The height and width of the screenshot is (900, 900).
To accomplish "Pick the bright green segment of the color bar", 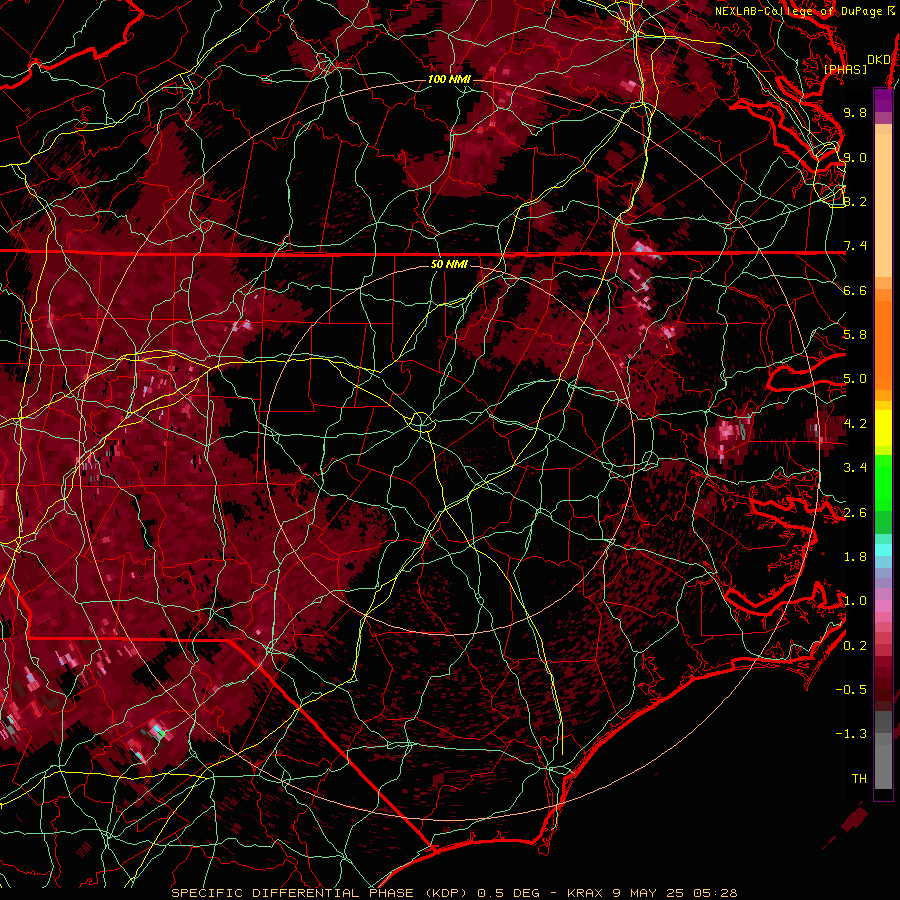I will pos(883,483).
